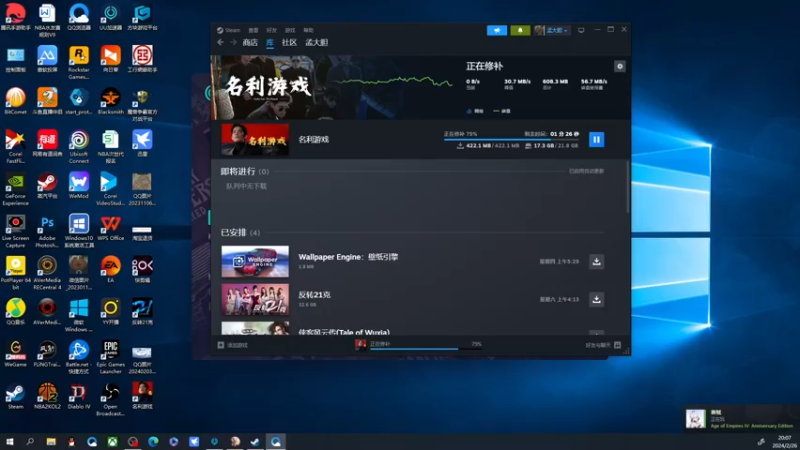Select the EA desktop icon

[110, 269]
